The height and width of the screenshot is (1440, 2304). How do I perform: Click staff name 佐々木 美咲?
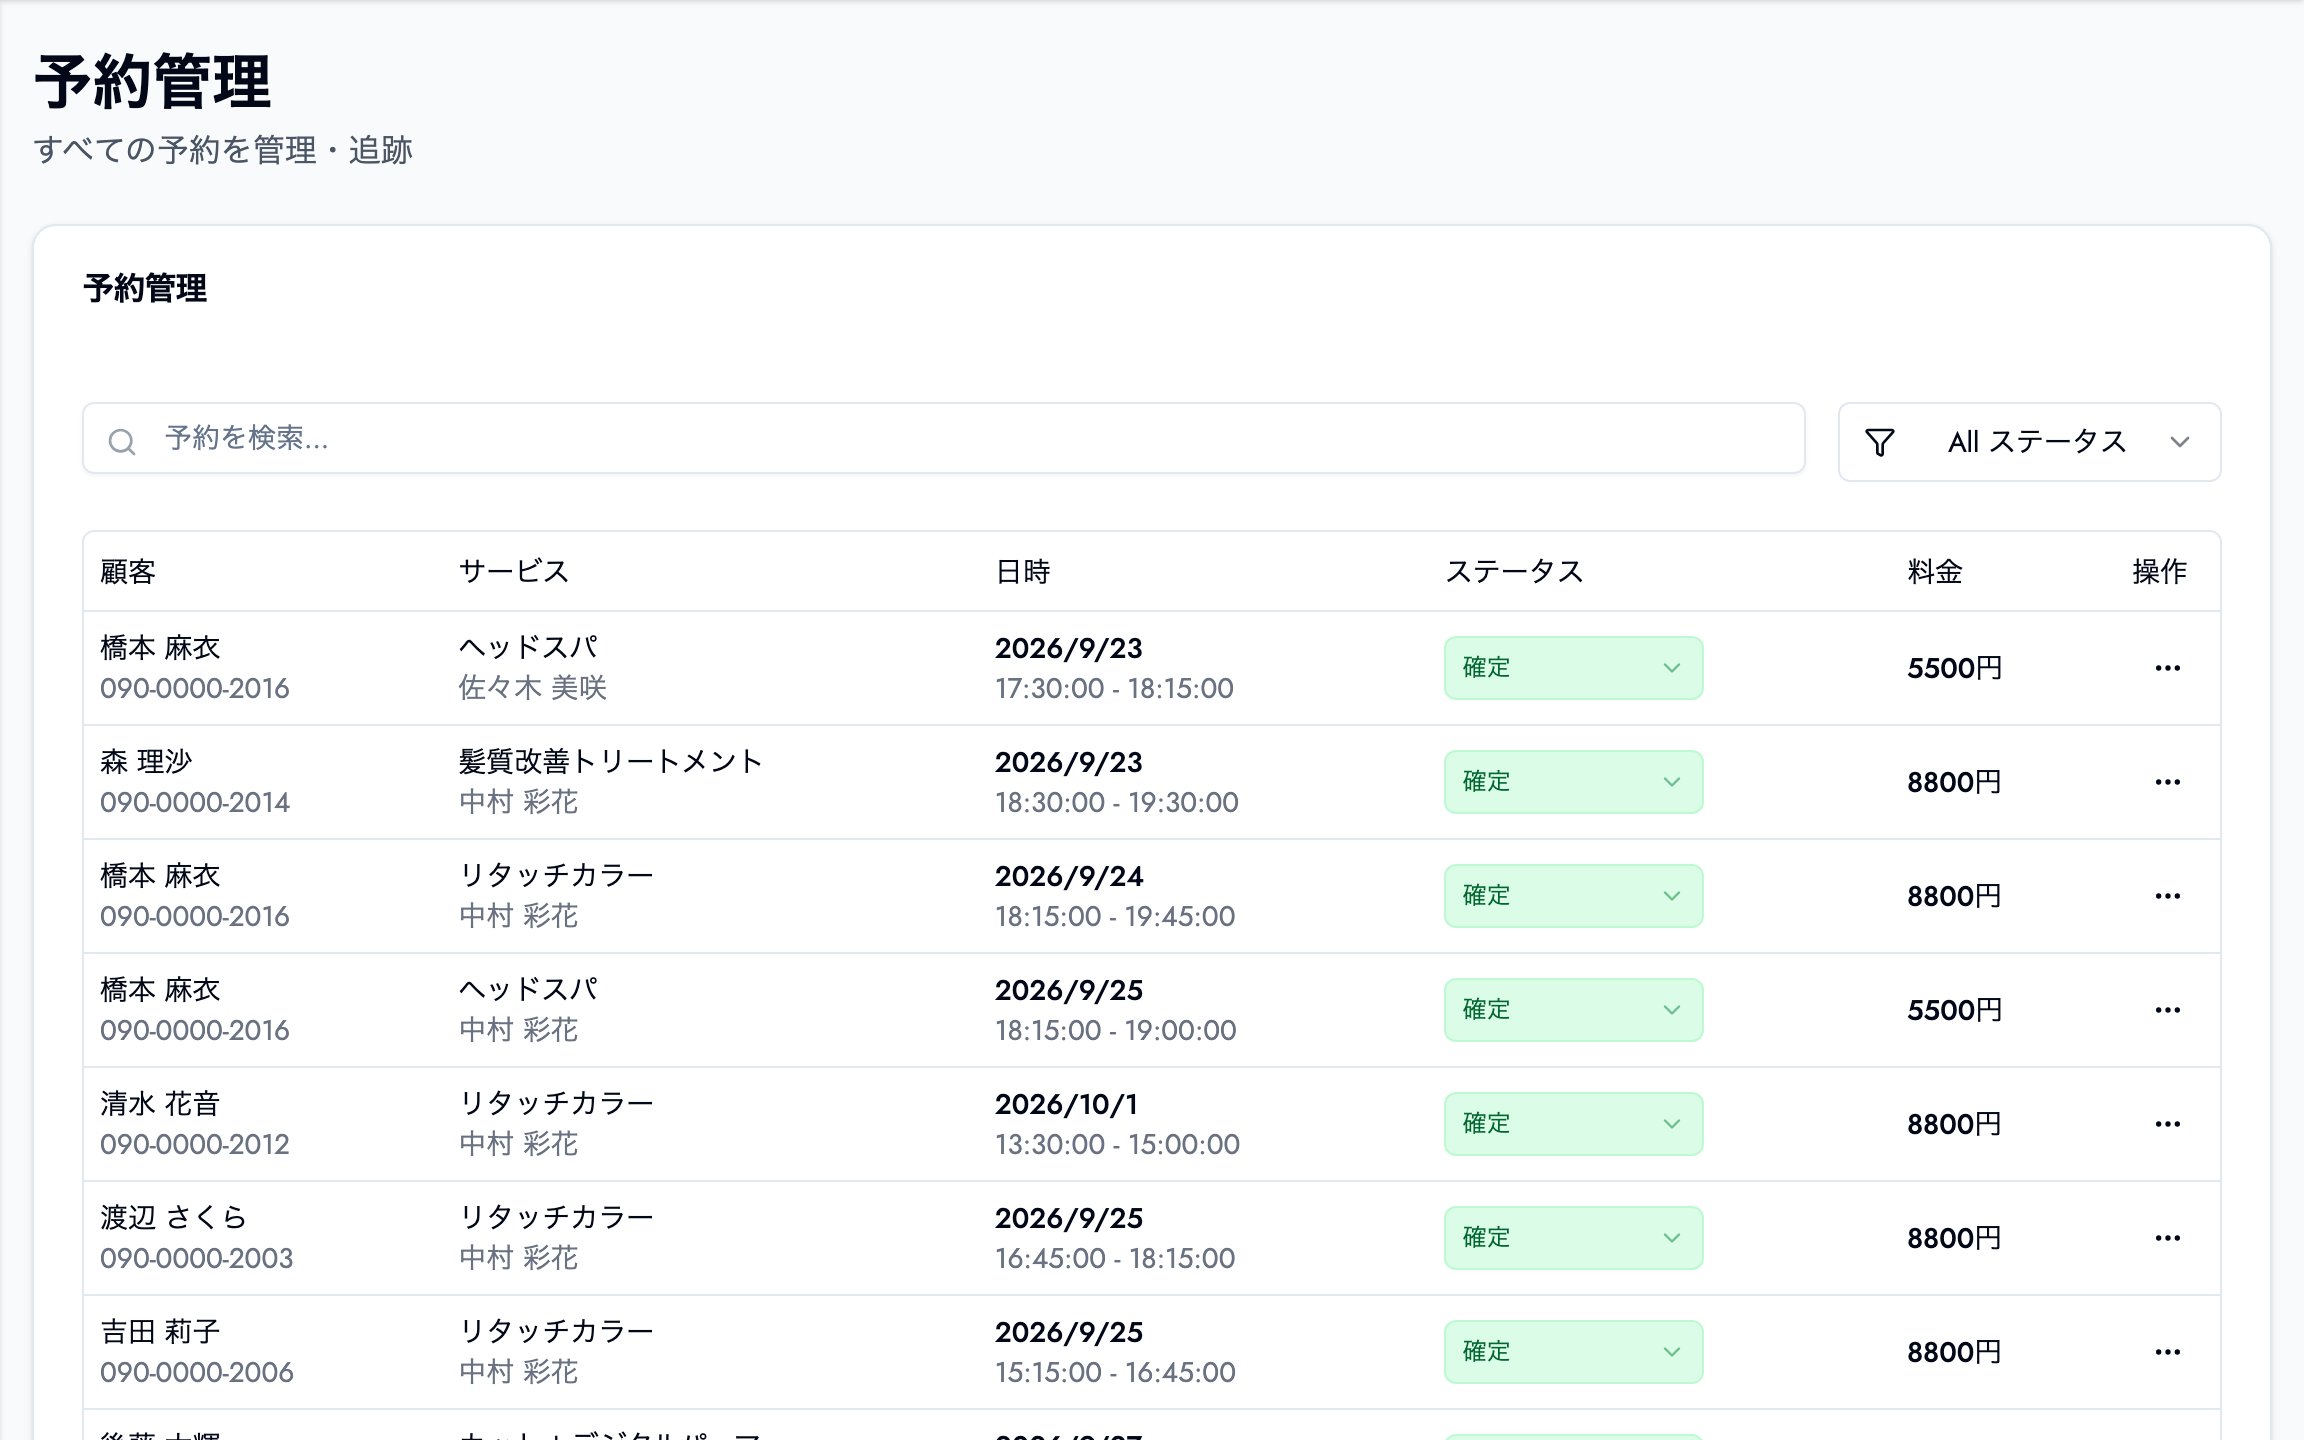(533, 688)
